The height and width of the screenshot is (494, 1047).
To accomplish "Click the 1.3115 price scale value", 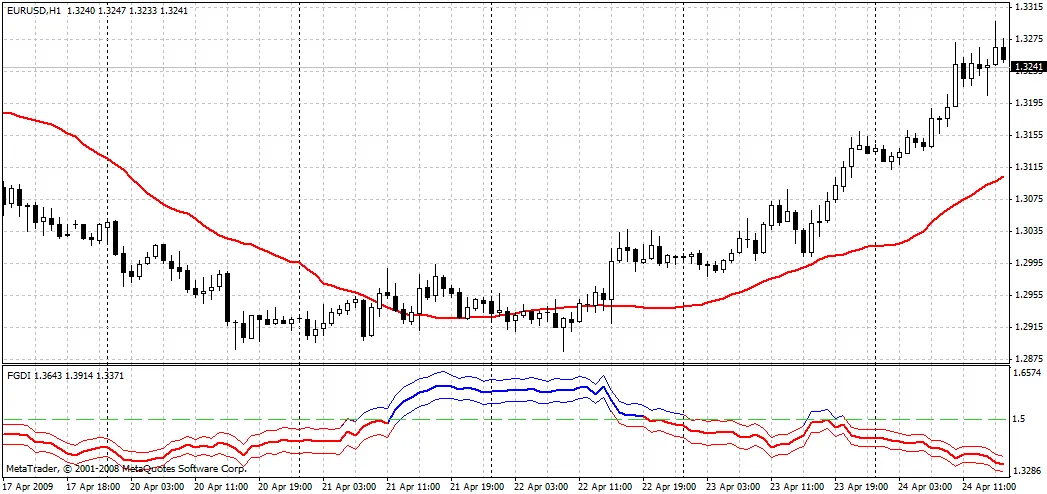I will click(x=1028, y=167).
